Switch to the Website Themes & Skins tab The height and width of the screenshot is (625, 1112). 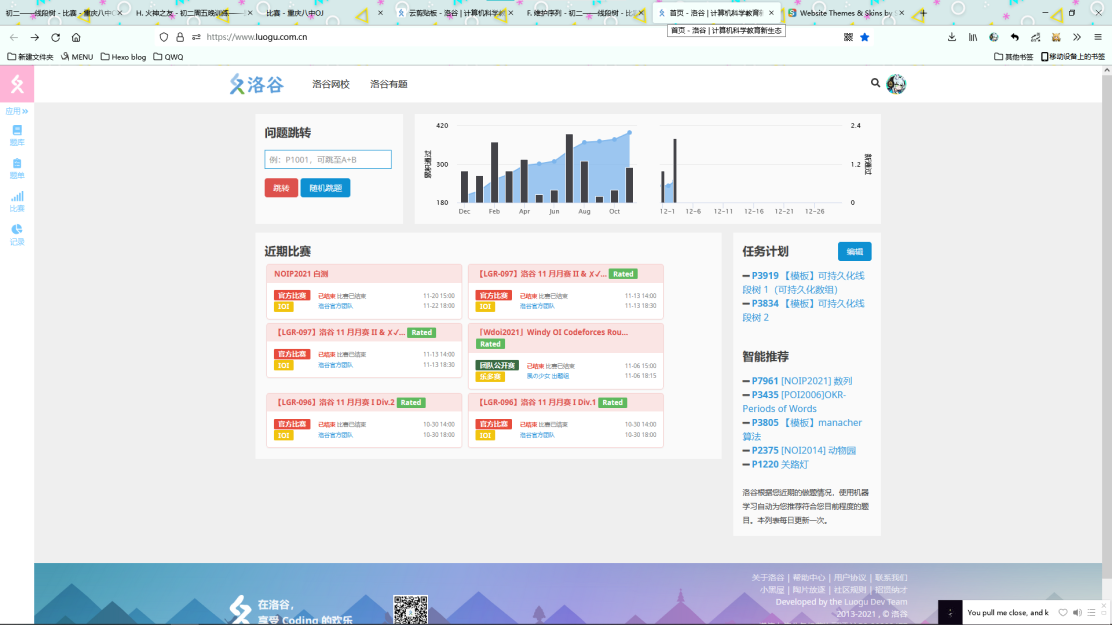pyautogui.click(x=845, y=13)
